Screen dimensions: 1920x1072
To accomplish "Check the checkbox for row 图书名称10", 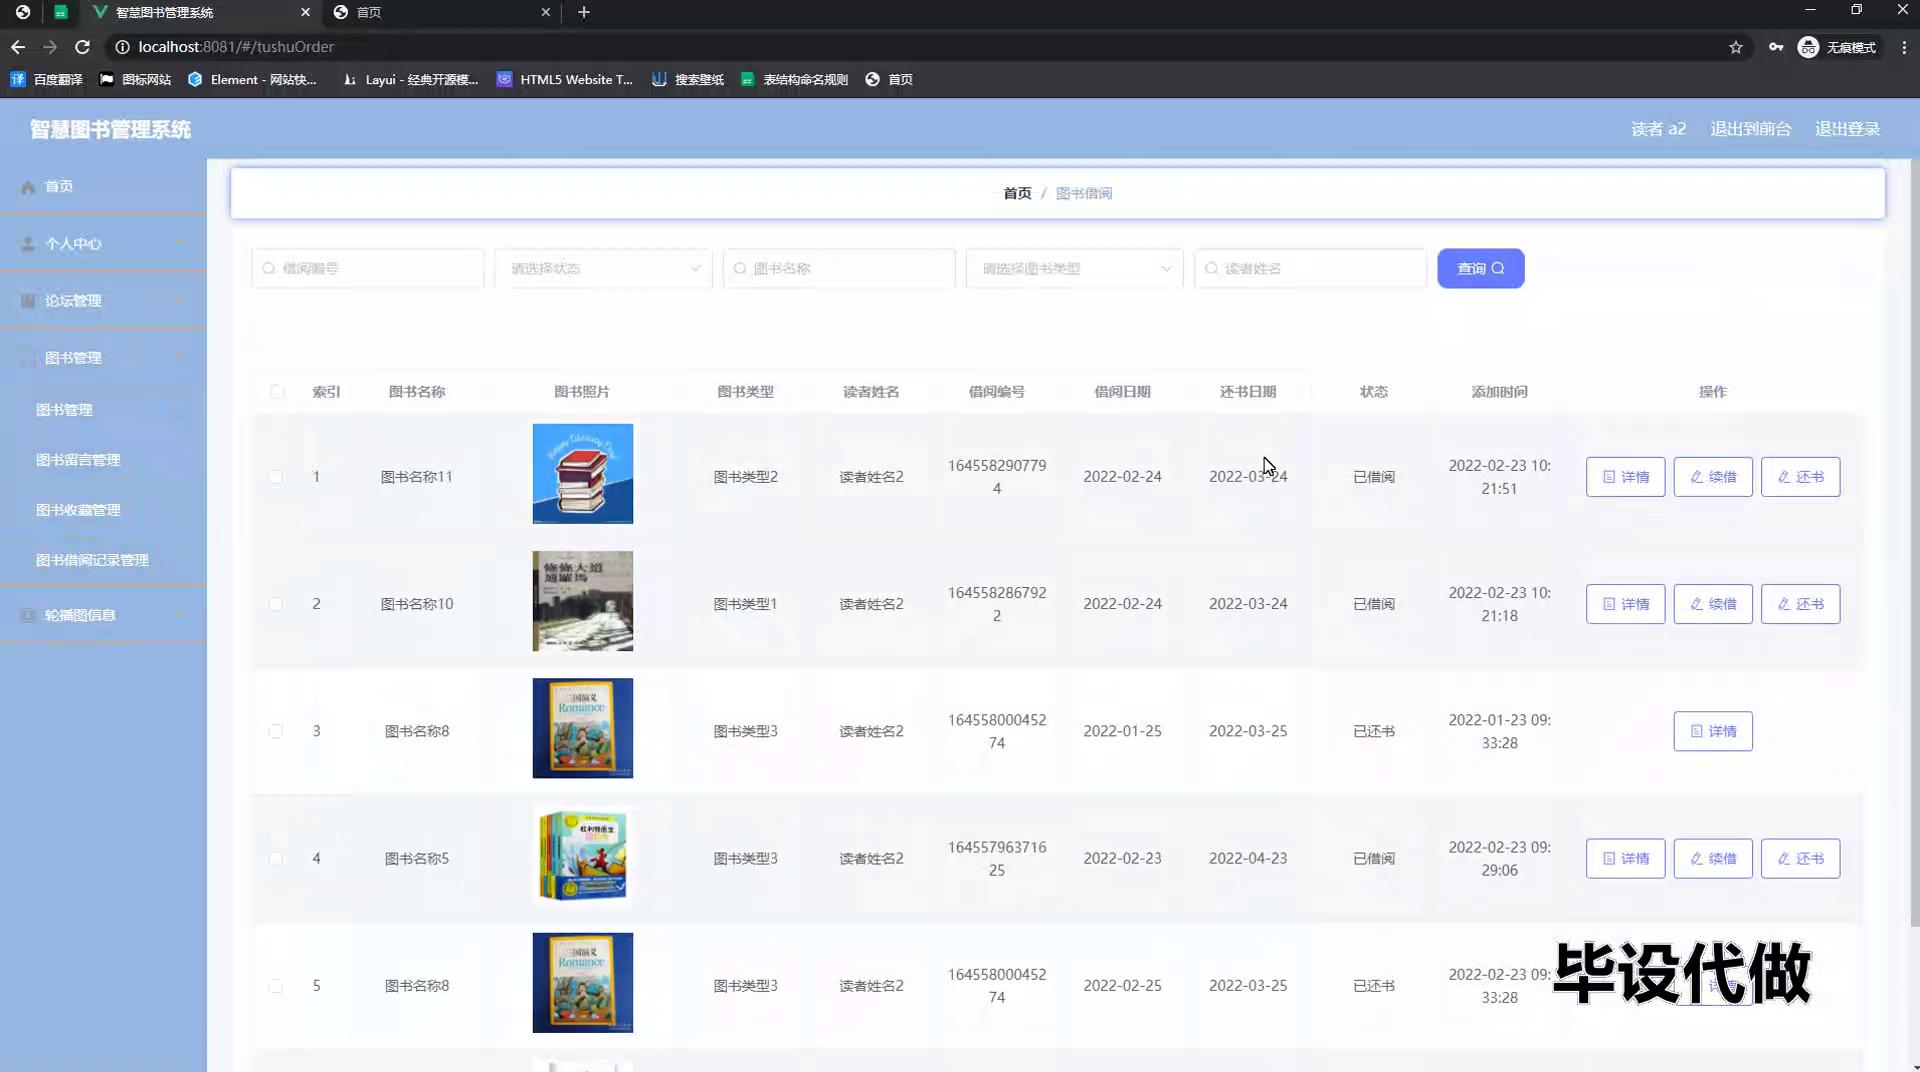I will tap(276, 604).
